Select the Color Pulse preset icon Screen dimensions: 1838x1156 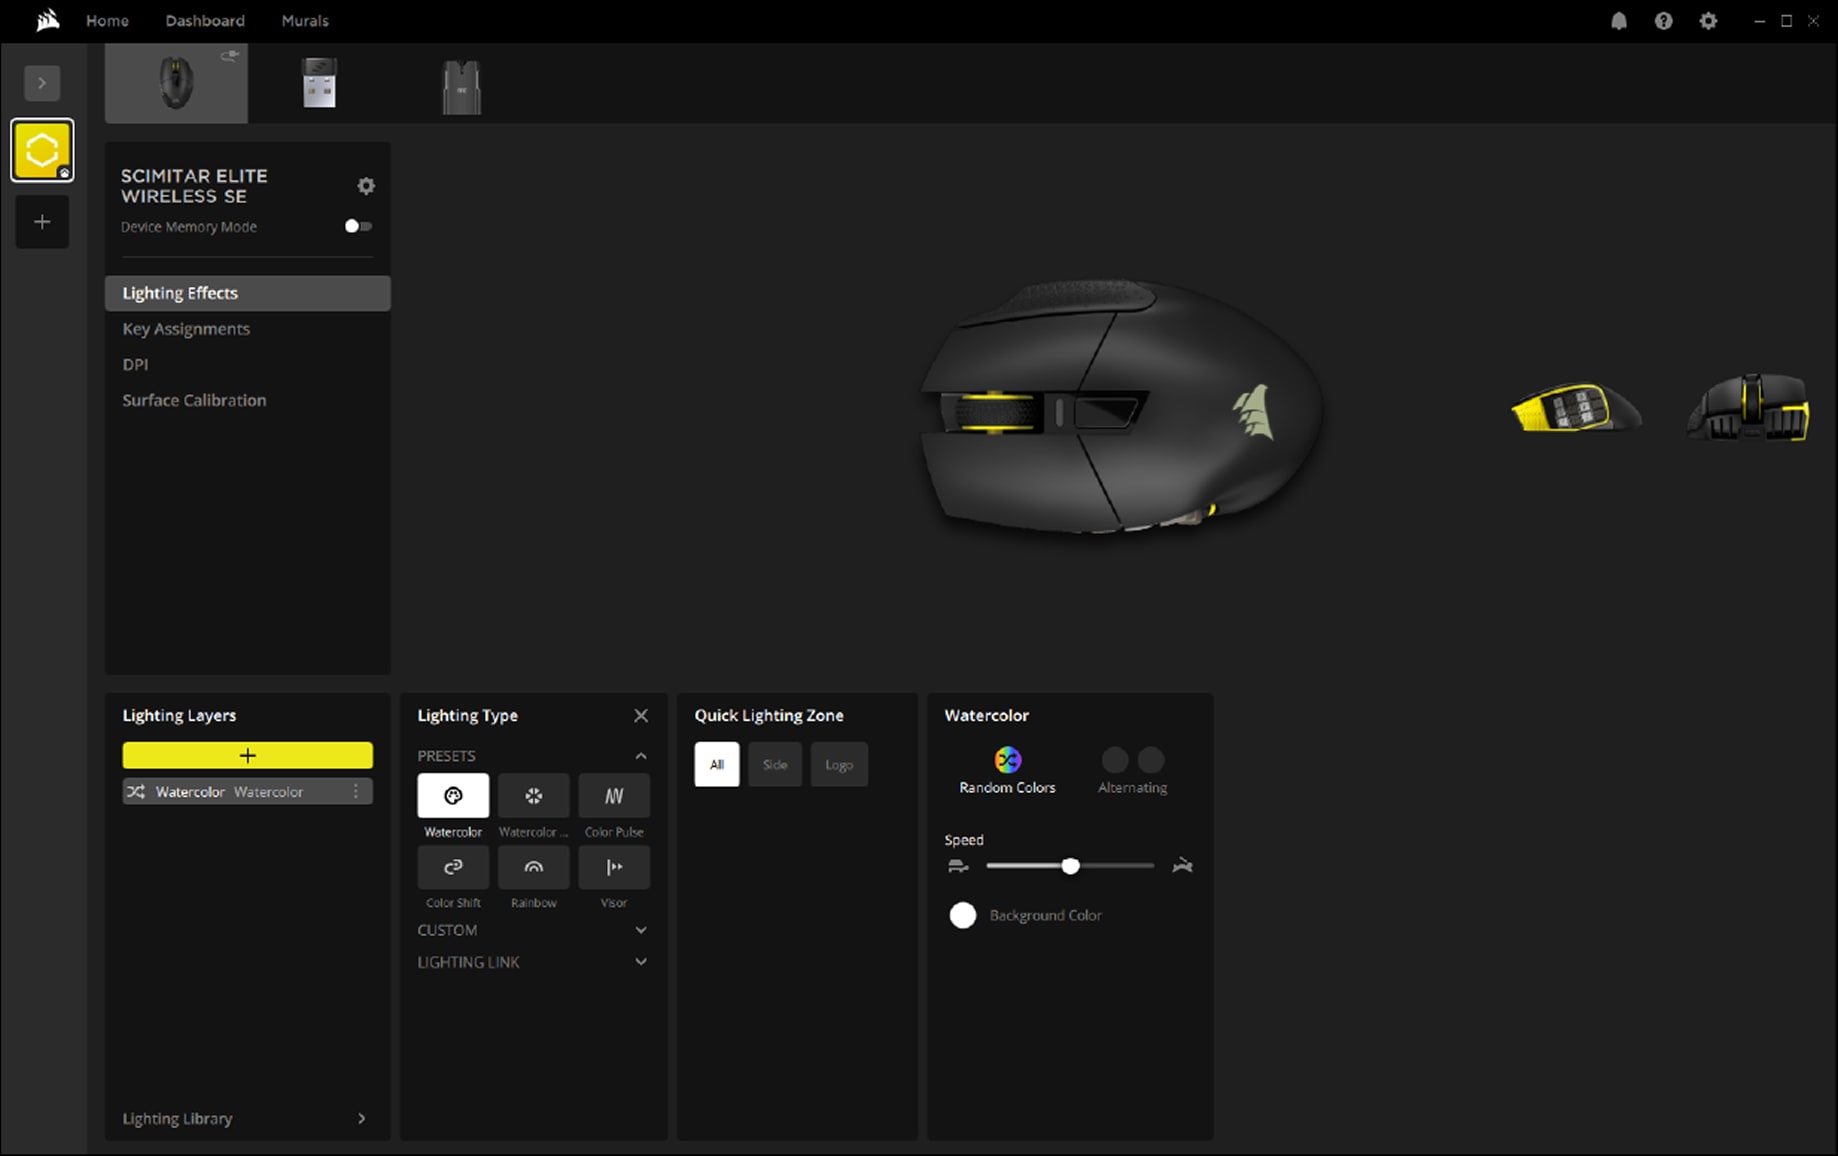(x=613, y=796)
